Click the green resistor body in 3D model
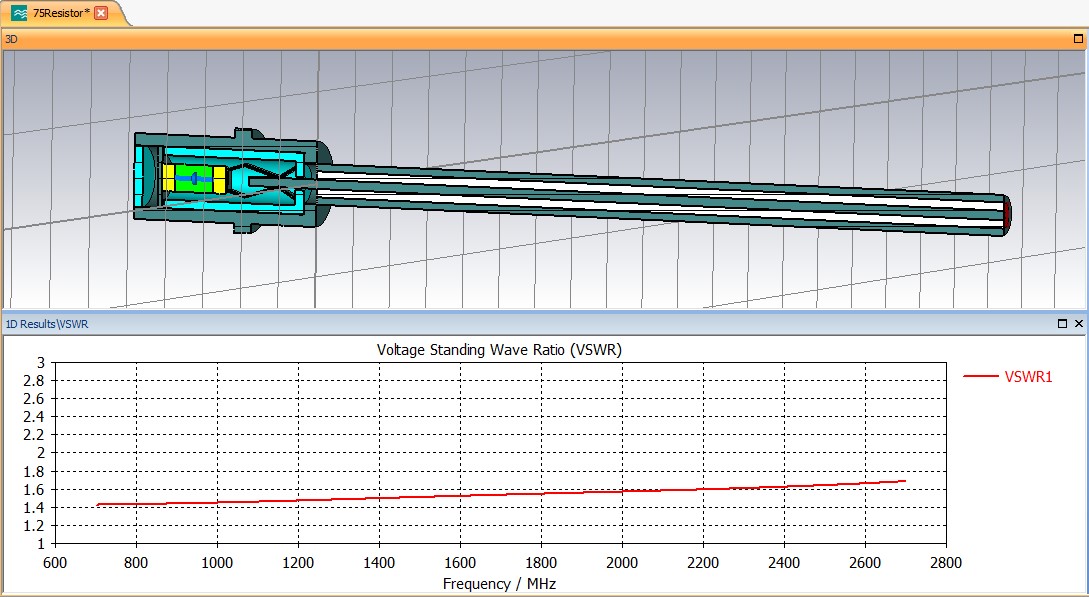The height and width of the screenshot is (597, 1089). [194, 178]
